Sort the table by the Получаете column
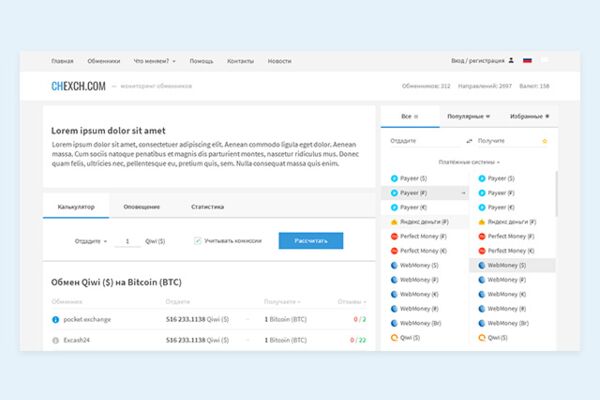The height and width of the screenshot is (400, 600). coord(282,302)
